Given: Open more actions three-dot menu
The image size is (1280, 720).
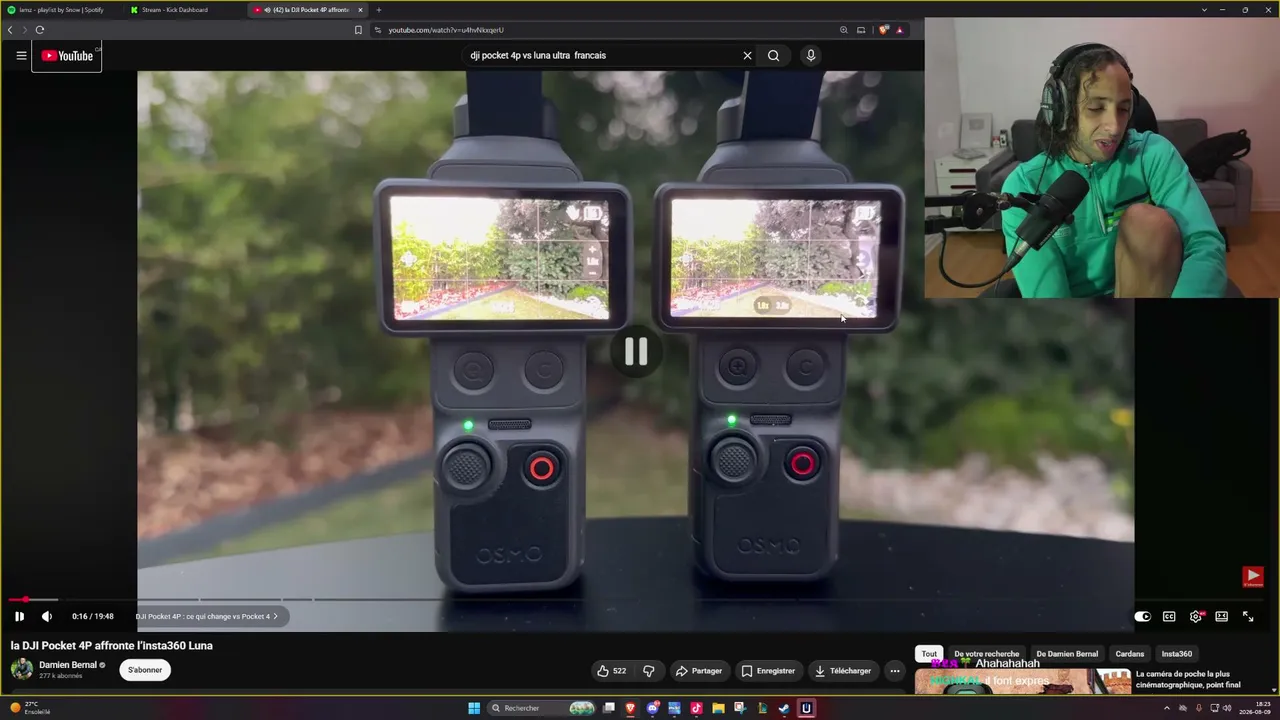Looking at the screenshot, I should (895, 671).
